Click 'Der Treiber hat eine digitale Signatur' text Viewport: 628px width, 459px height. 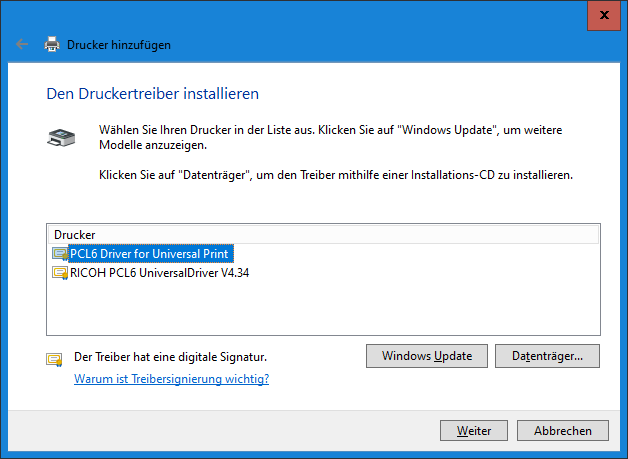click(171, 357)
